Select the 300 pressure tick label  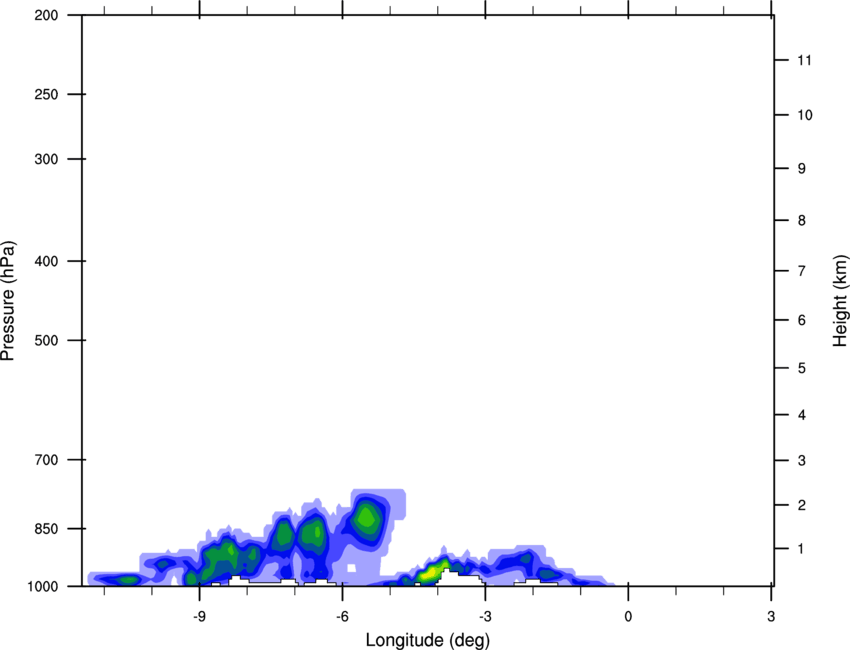[46, 159]
